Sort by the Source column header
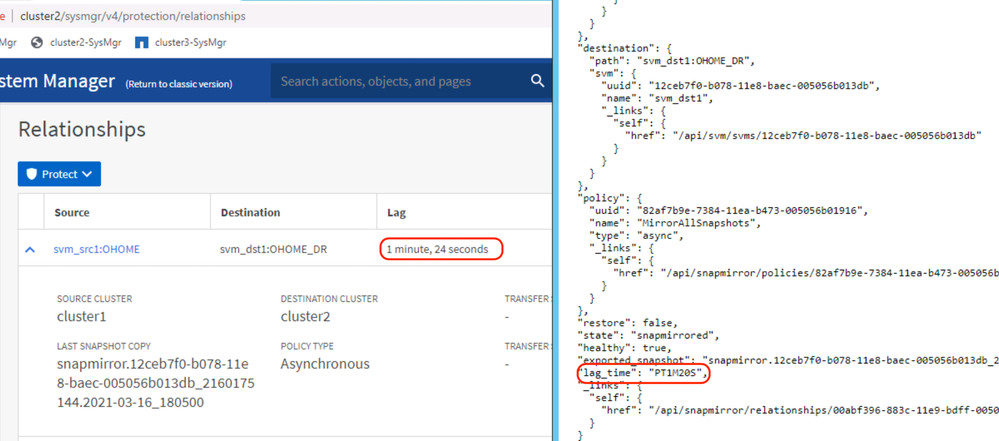999x441 pixels. [72, 213]
